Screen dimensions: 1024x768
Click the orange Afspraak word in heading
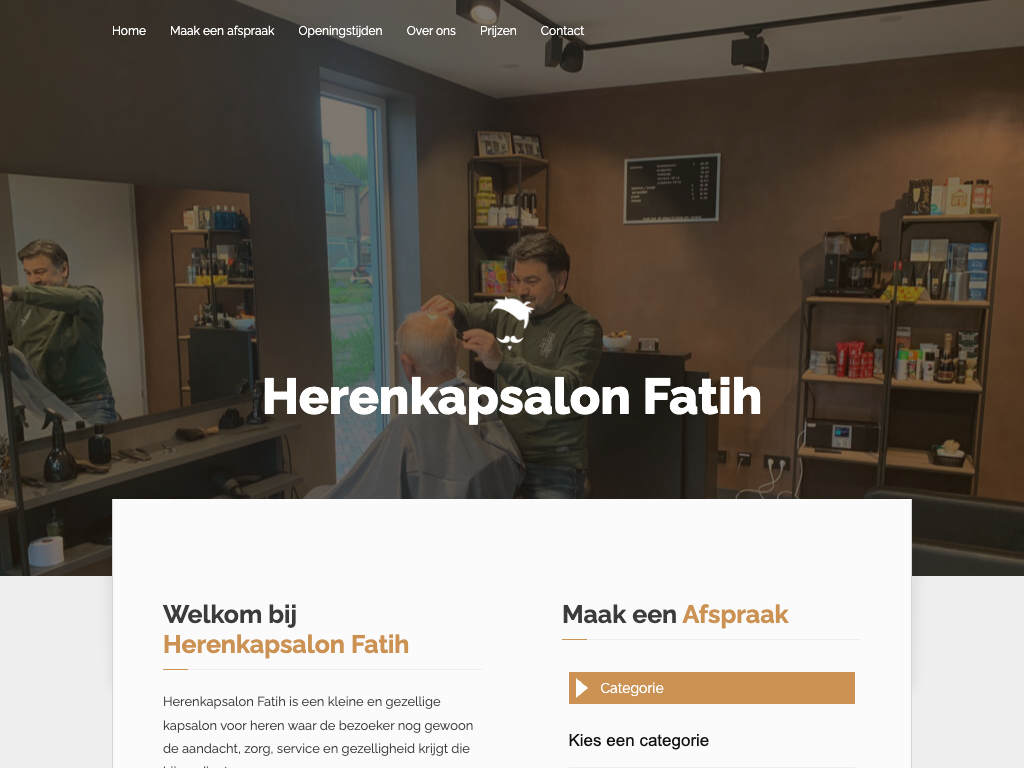pos(735,615)
